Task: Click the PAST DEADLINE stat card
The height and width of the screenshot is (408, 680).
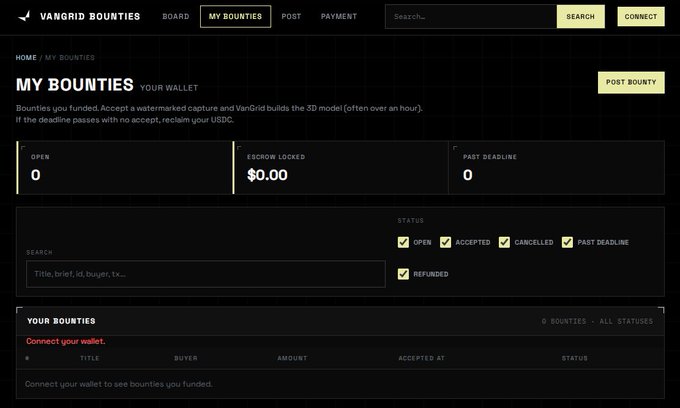Action: pyautogui.click(x=556, y=167)
